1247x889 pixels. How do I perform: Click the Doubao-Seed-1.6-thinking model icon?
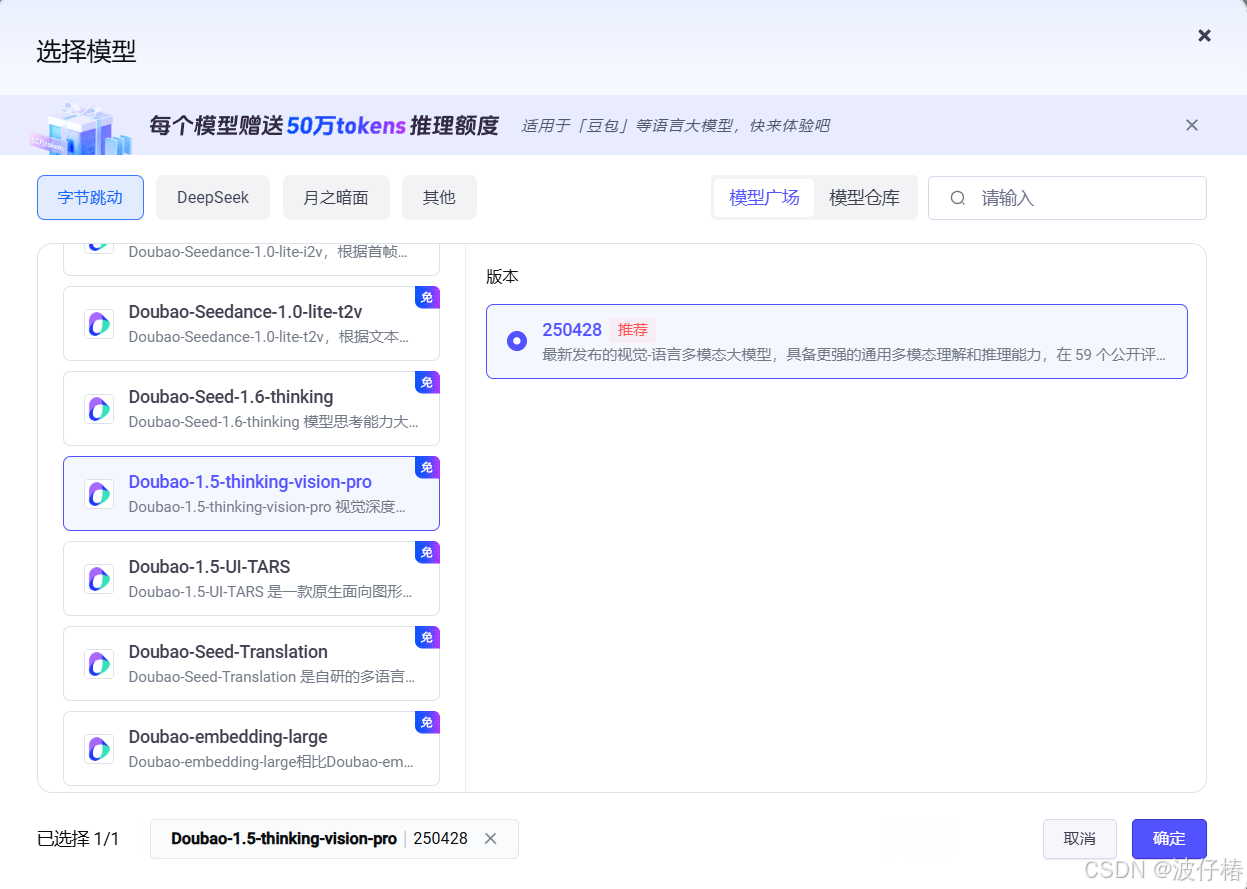pos(99,408)
